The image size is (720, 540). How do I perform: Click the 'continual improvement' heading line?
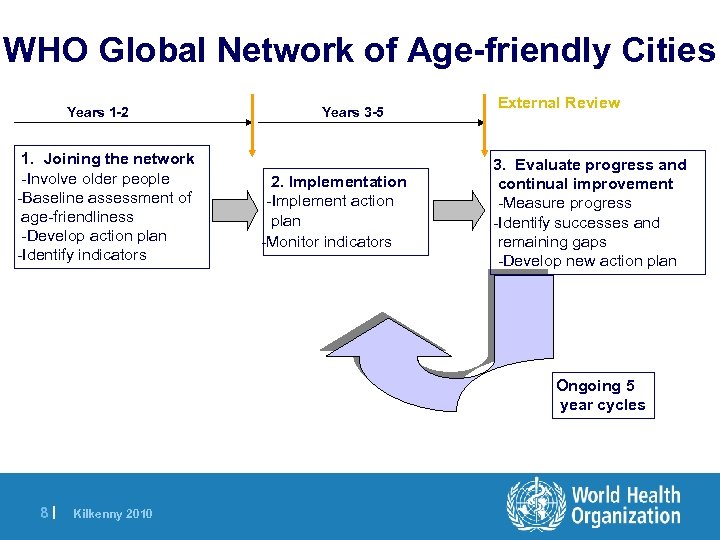(585, 184)
